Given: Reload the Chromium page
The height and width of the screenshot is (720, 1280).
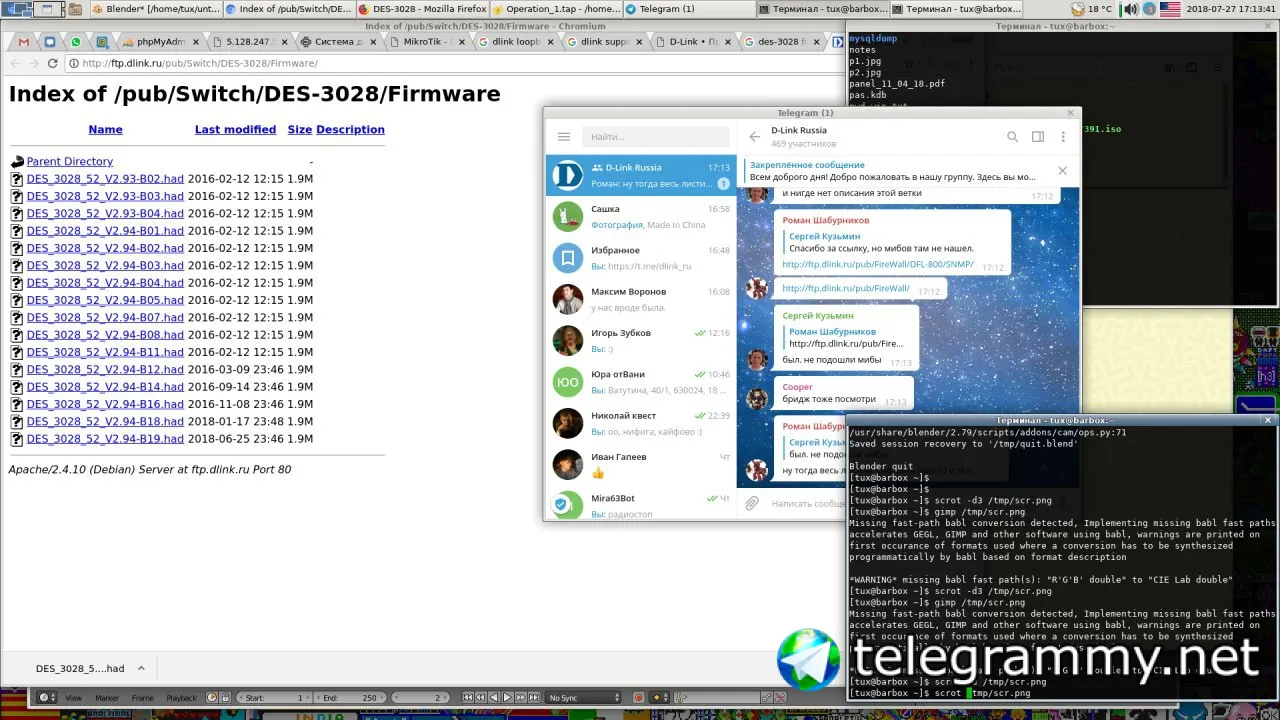Looking at the screenshot, I should point(54,63).
